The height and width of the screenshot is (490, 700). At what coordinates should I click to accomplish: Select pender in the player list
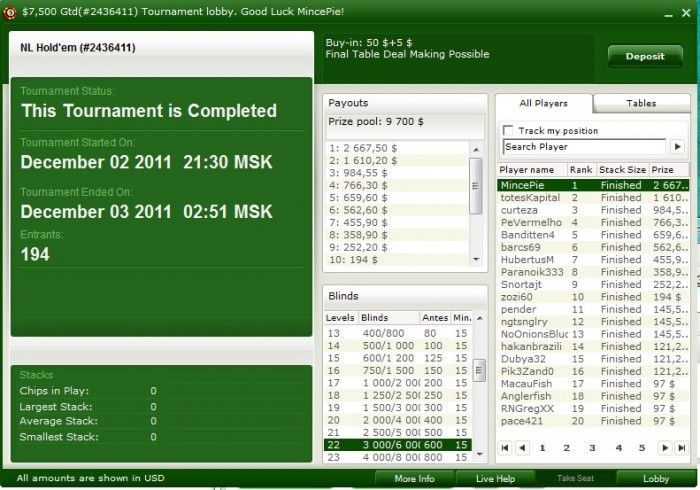[593, 309]
